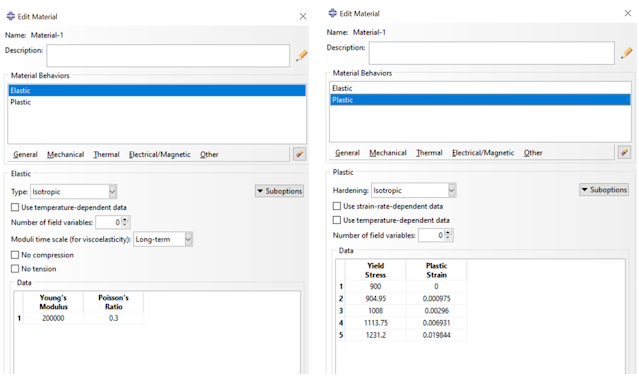This screenshot has height=378, width=639.
Task: Open General menu in left dialog
Action: pos(25,154)
